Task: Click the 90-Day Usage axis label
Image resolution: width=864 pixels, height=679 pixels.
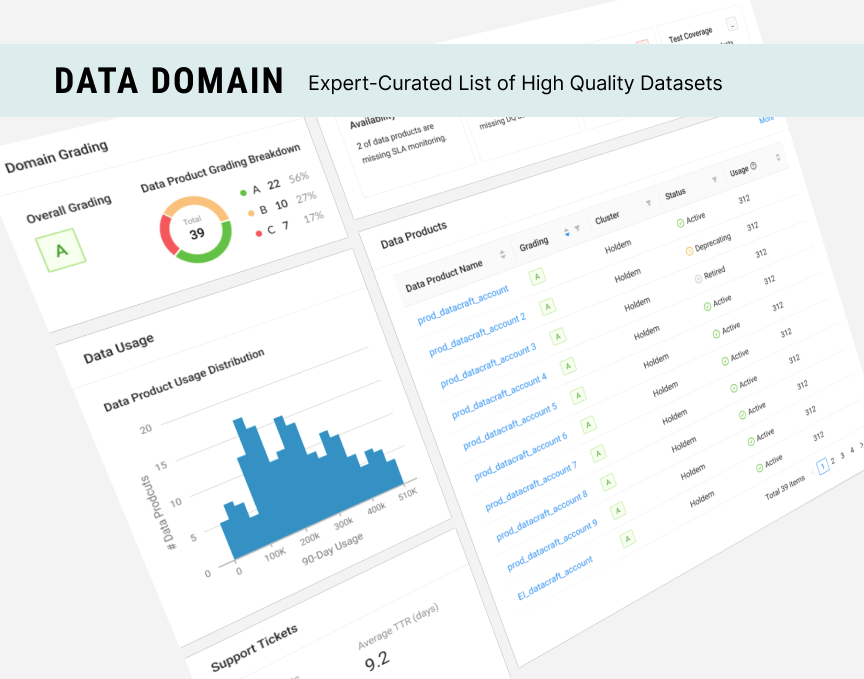Action: [x=332, y=549]
